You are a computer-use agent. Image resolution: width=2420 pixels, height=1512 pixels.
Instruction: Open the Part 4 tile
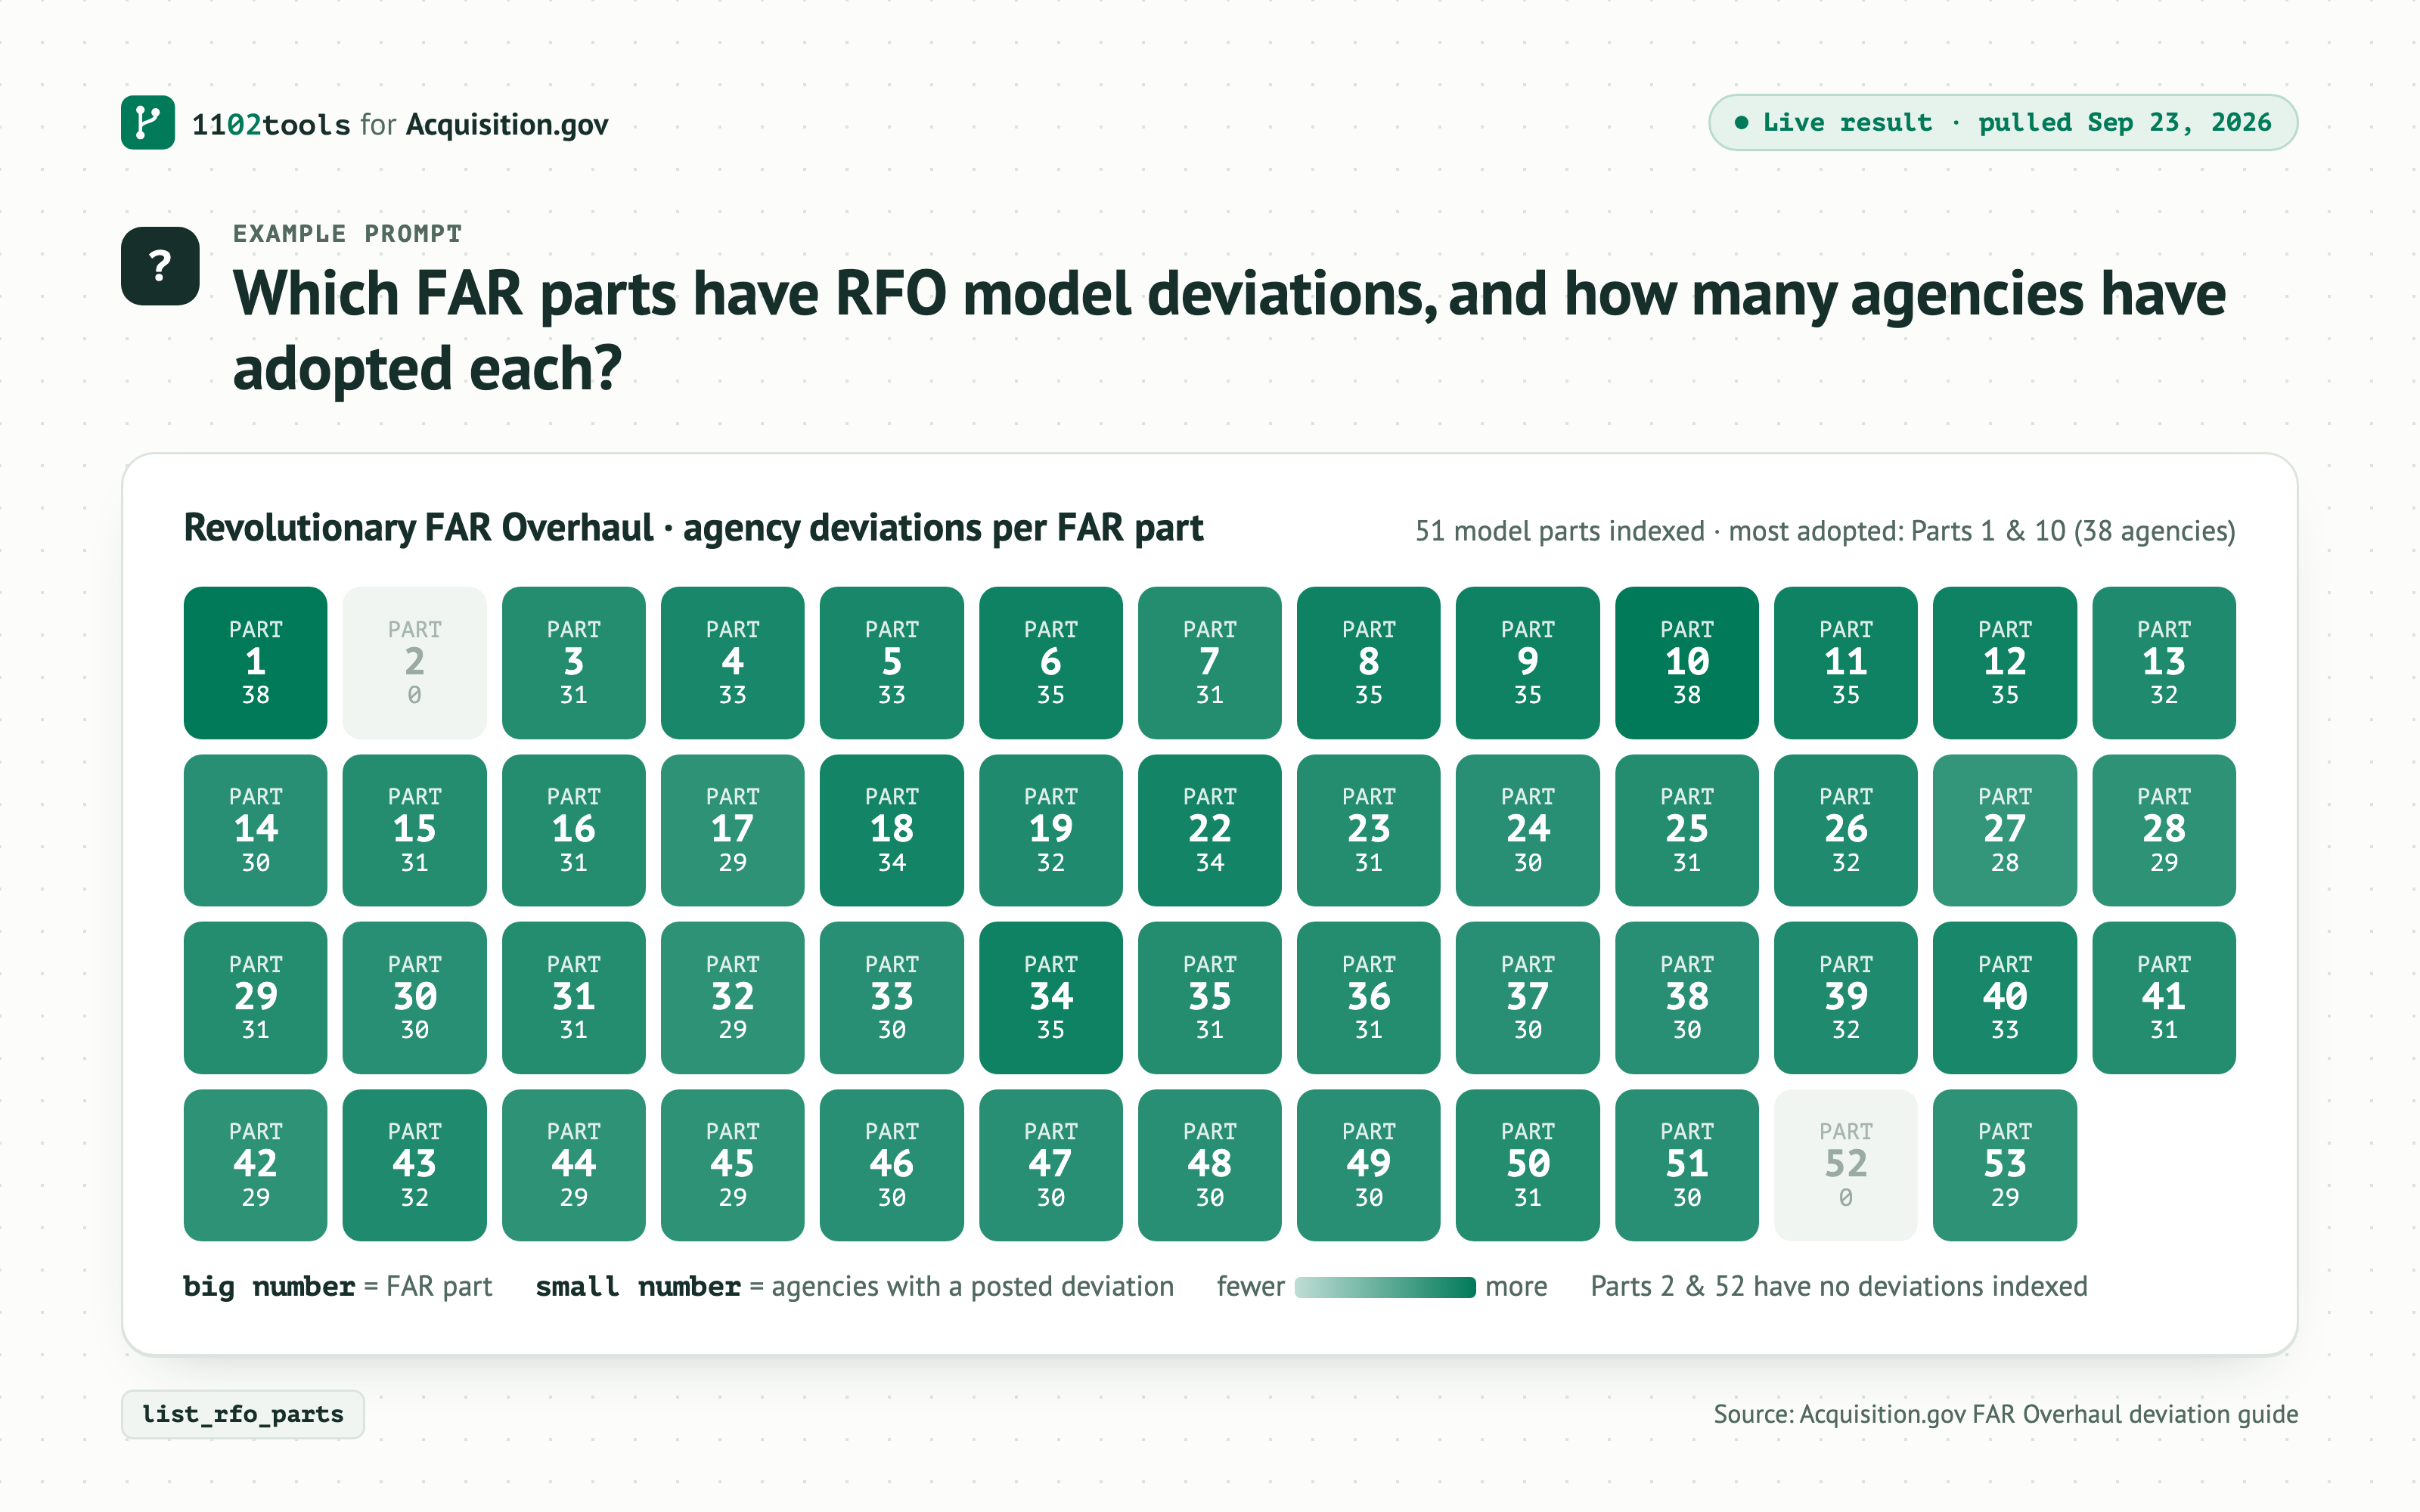click(x=733, y=663)
